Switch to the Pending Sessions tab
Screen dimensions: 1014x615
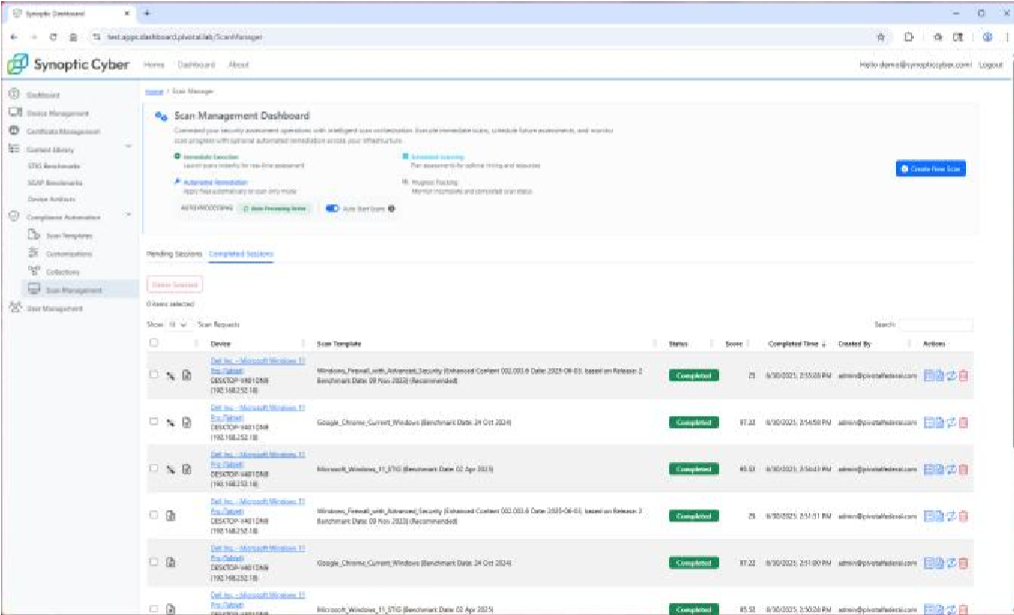174,254
